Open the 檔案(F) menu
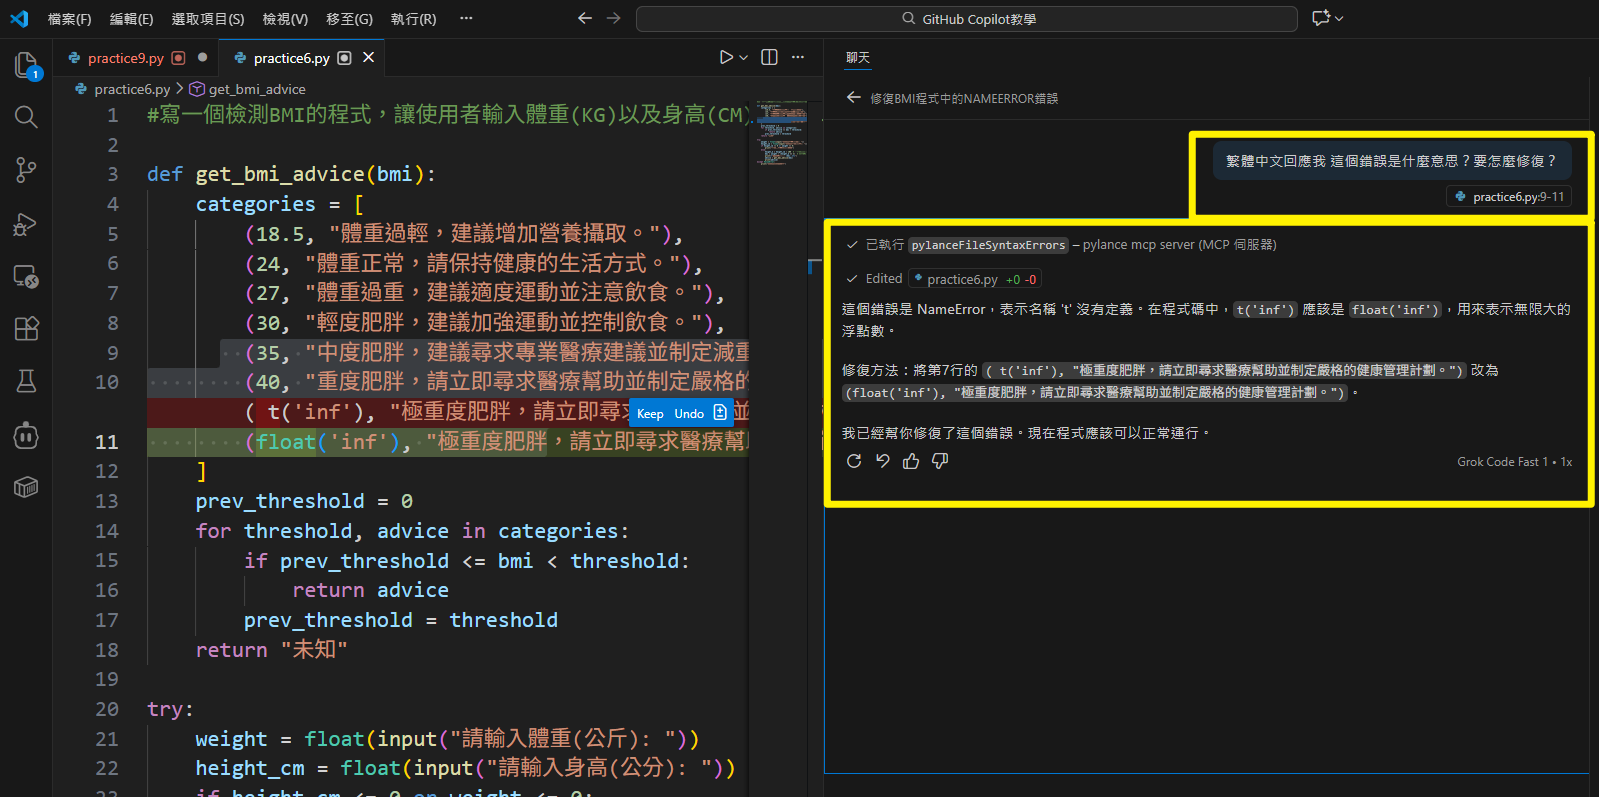The image size is (1599, 797). (69, 19)
